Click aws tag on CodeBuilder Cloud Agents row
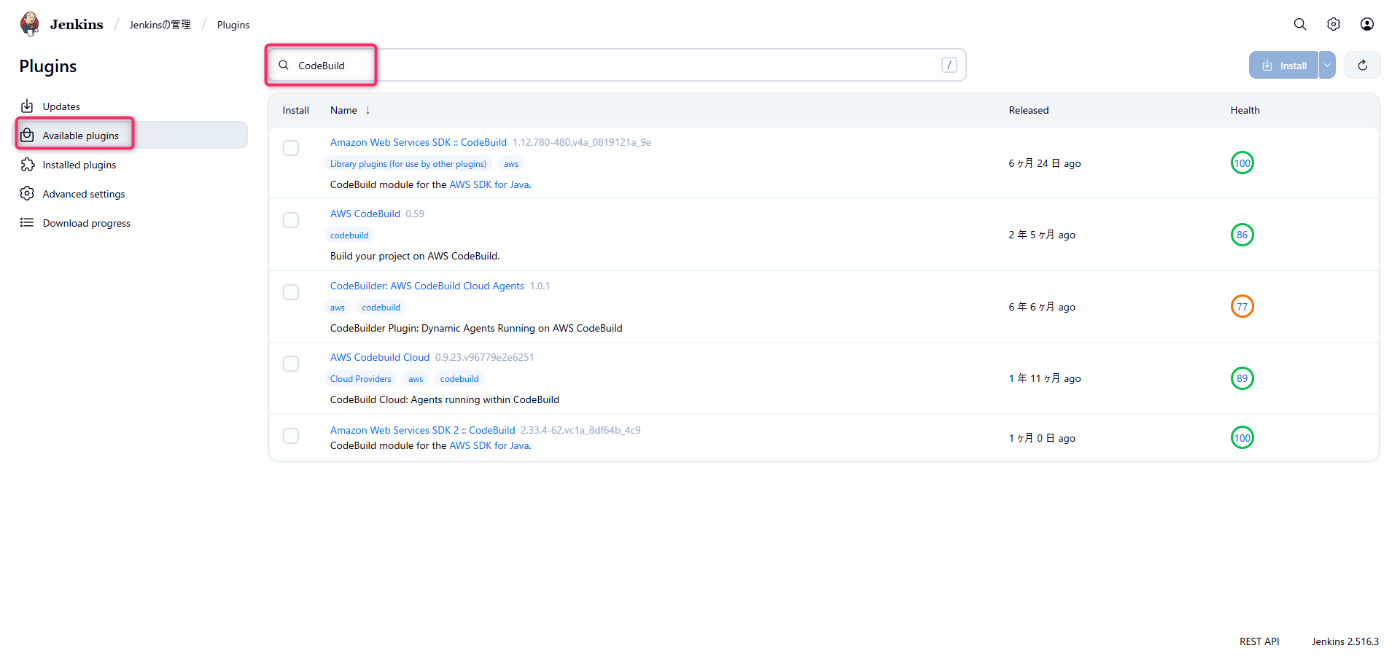Viewport: 1400px width, 664px height. point(338,307)
